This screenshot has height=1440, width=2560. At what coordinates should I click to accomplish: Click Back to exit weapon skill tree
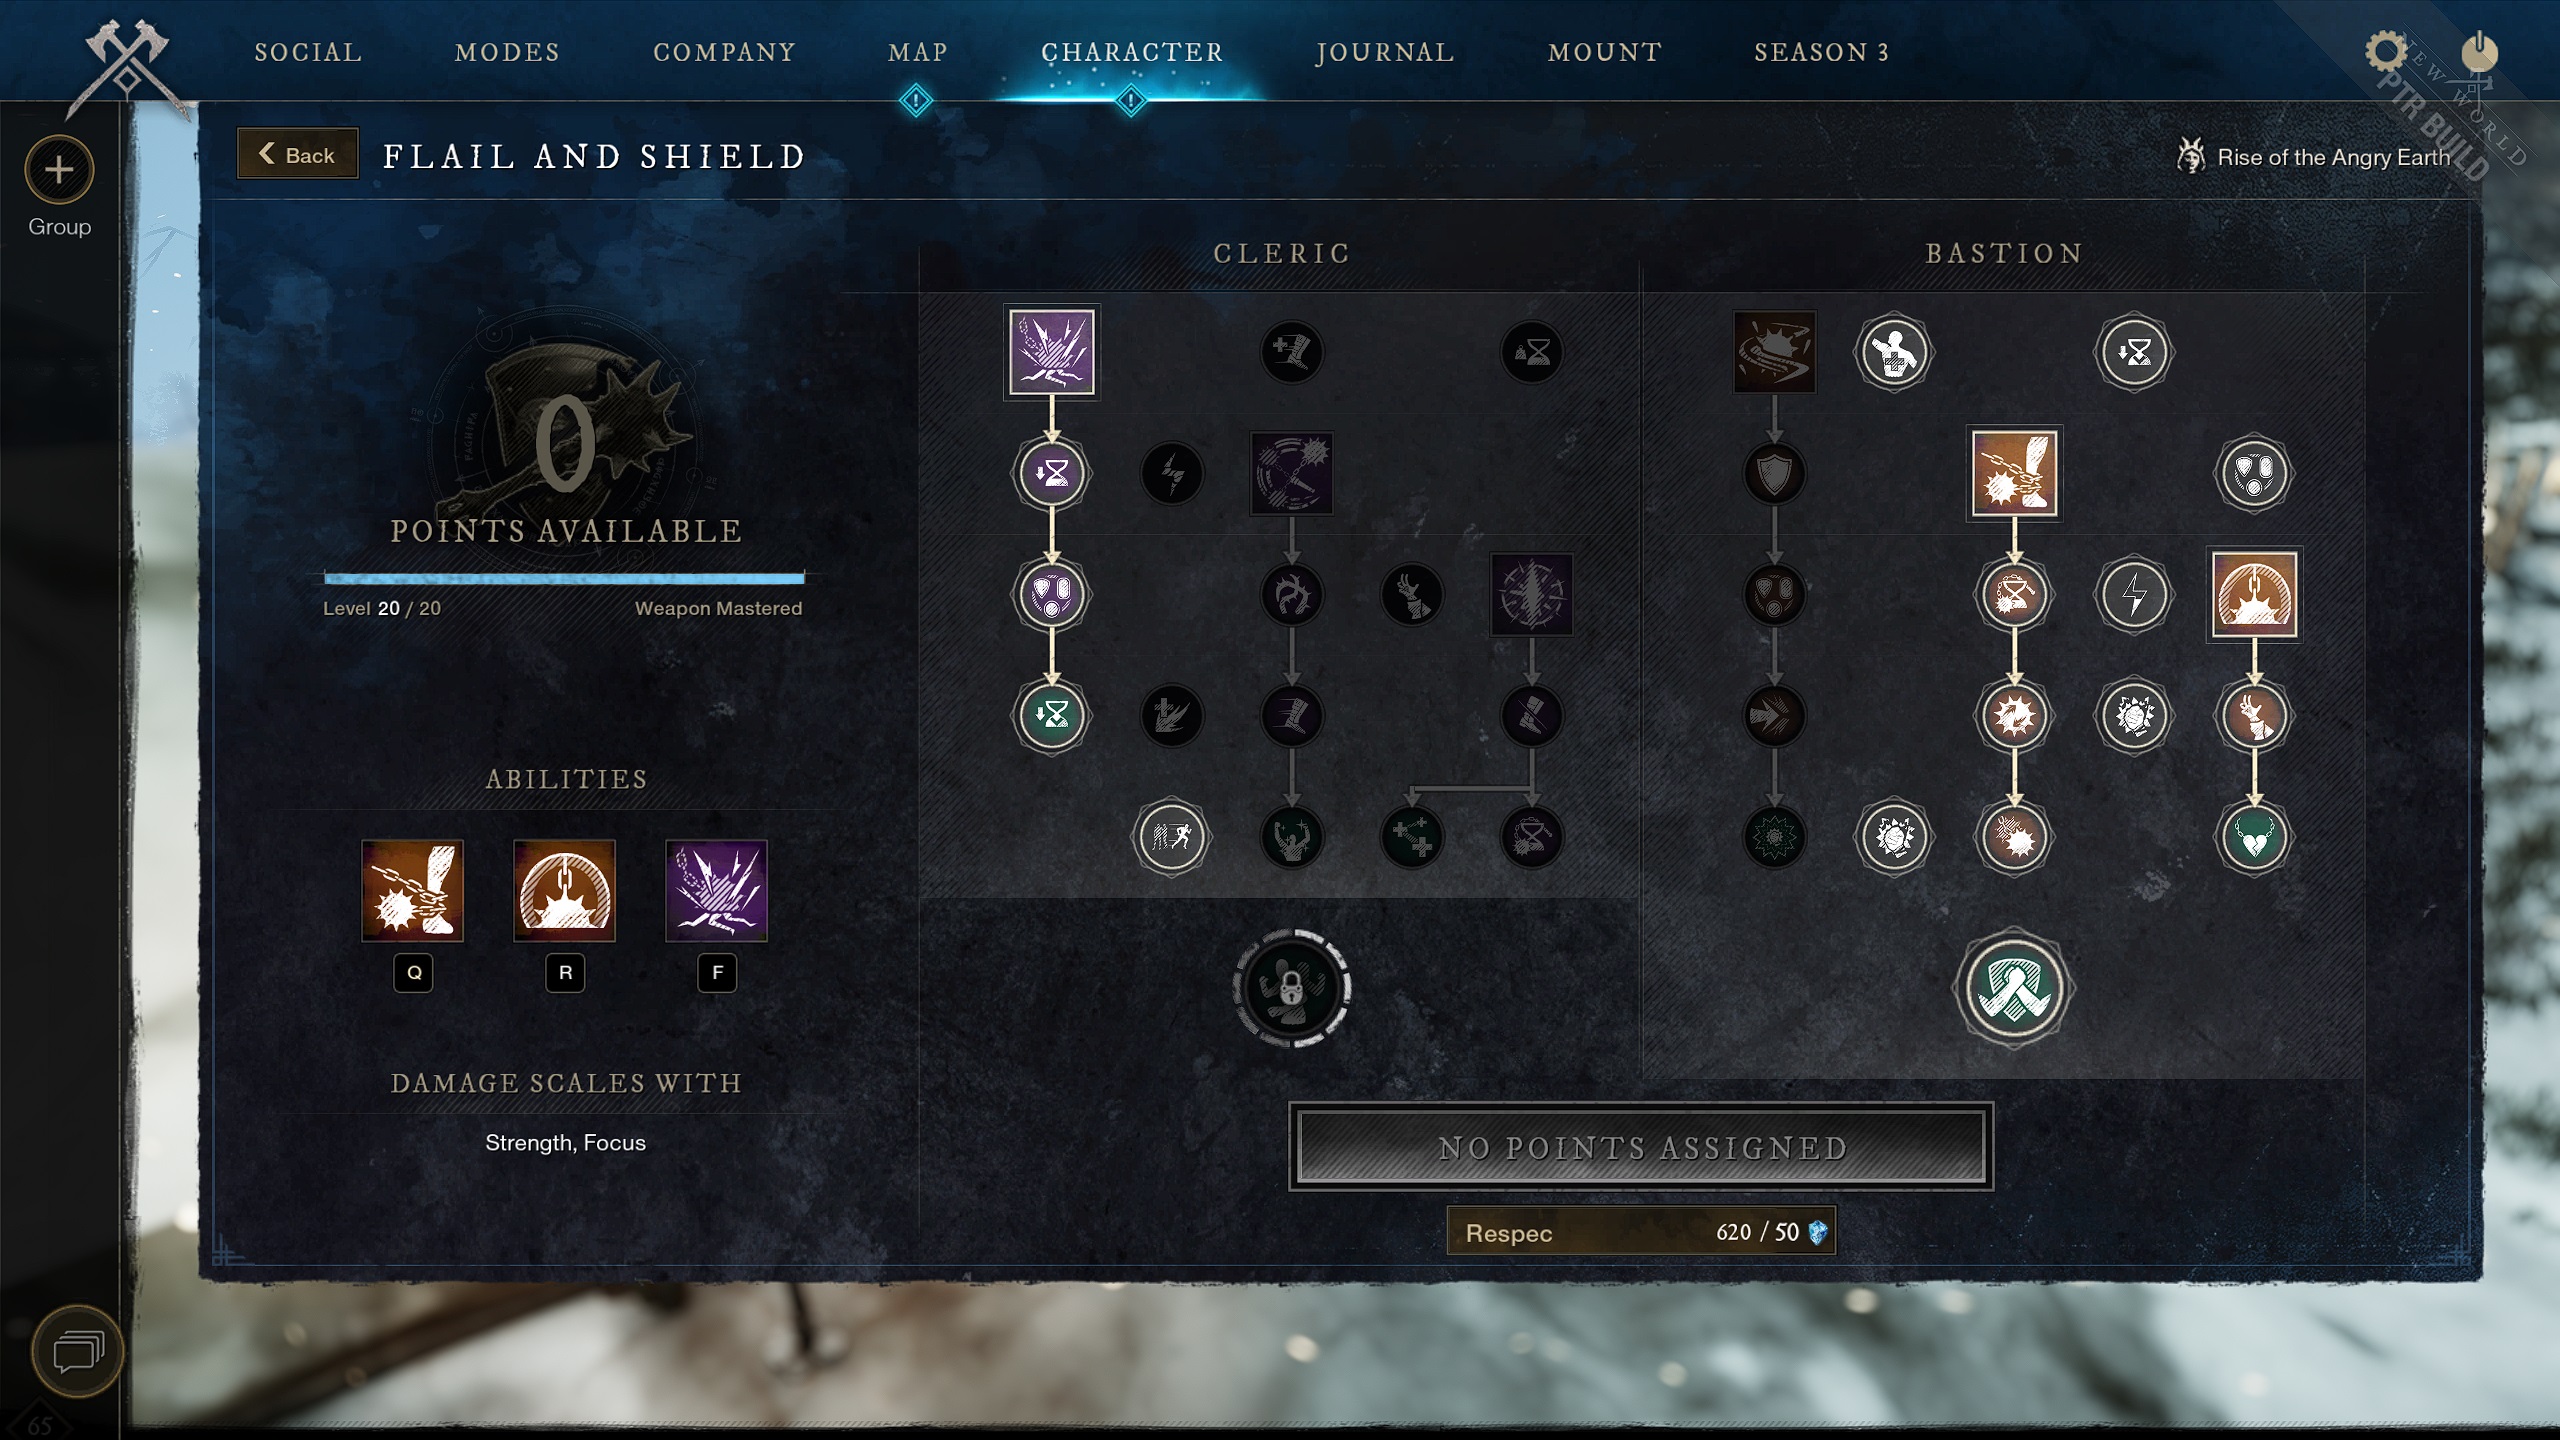pos(294,155)
